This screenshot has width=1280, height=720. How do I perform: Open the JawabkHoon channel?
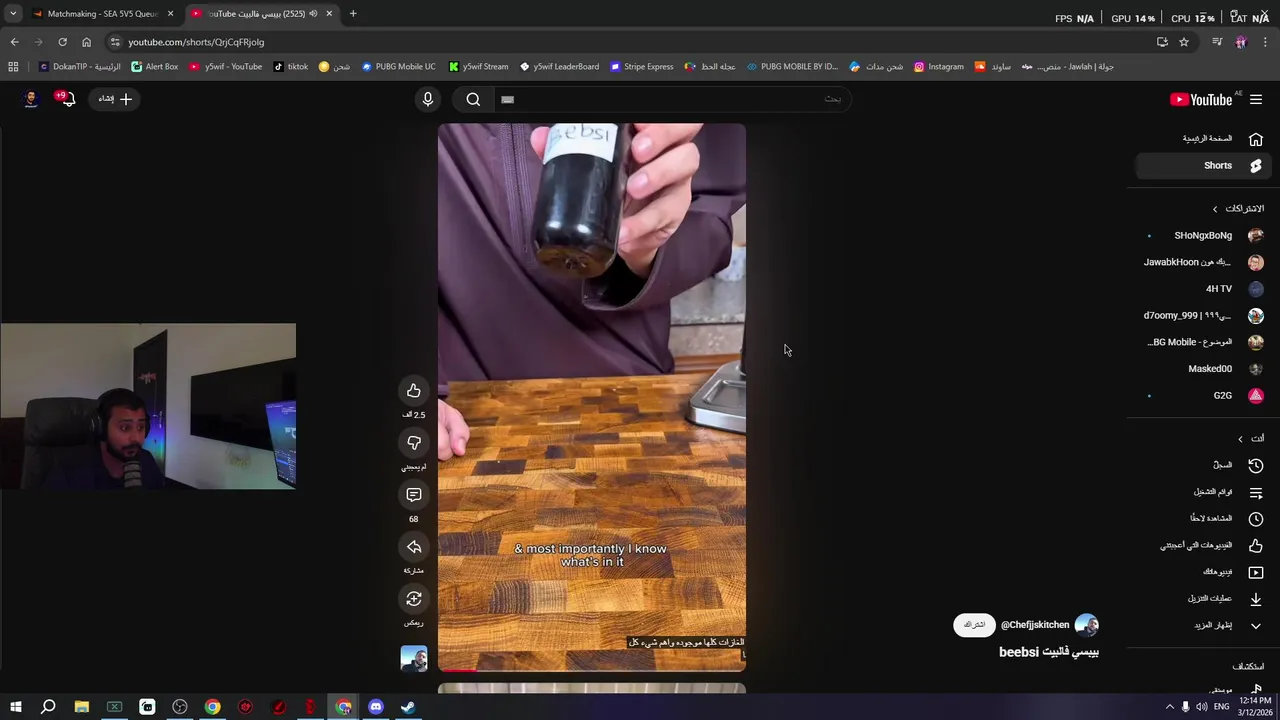click(1205, 262)
